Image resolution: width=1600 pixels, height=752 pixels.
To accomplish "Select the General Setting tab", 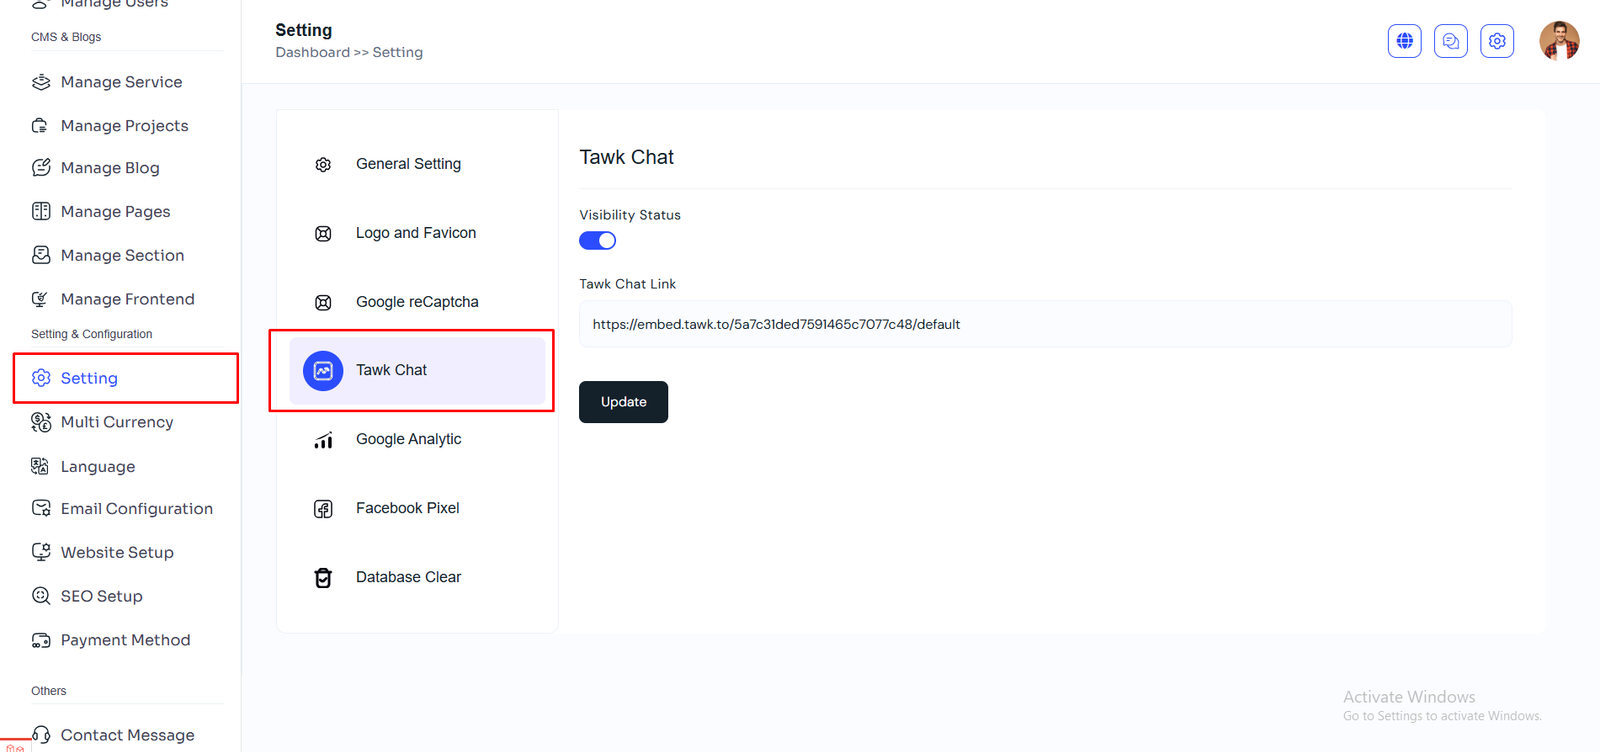I will point(408,164).
